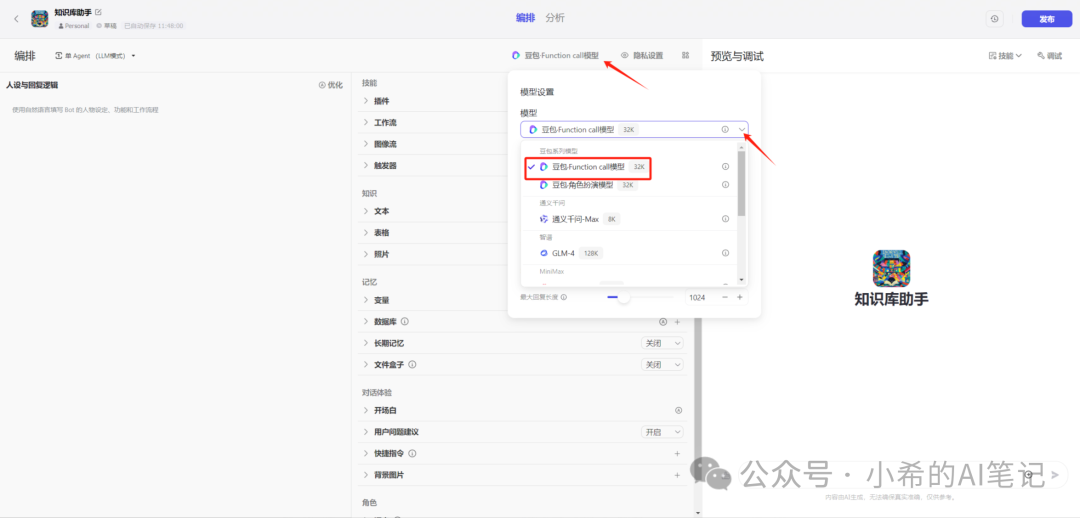Click model list scroll down arrow
The image size is (1080, 518).
tap(741, 280)
